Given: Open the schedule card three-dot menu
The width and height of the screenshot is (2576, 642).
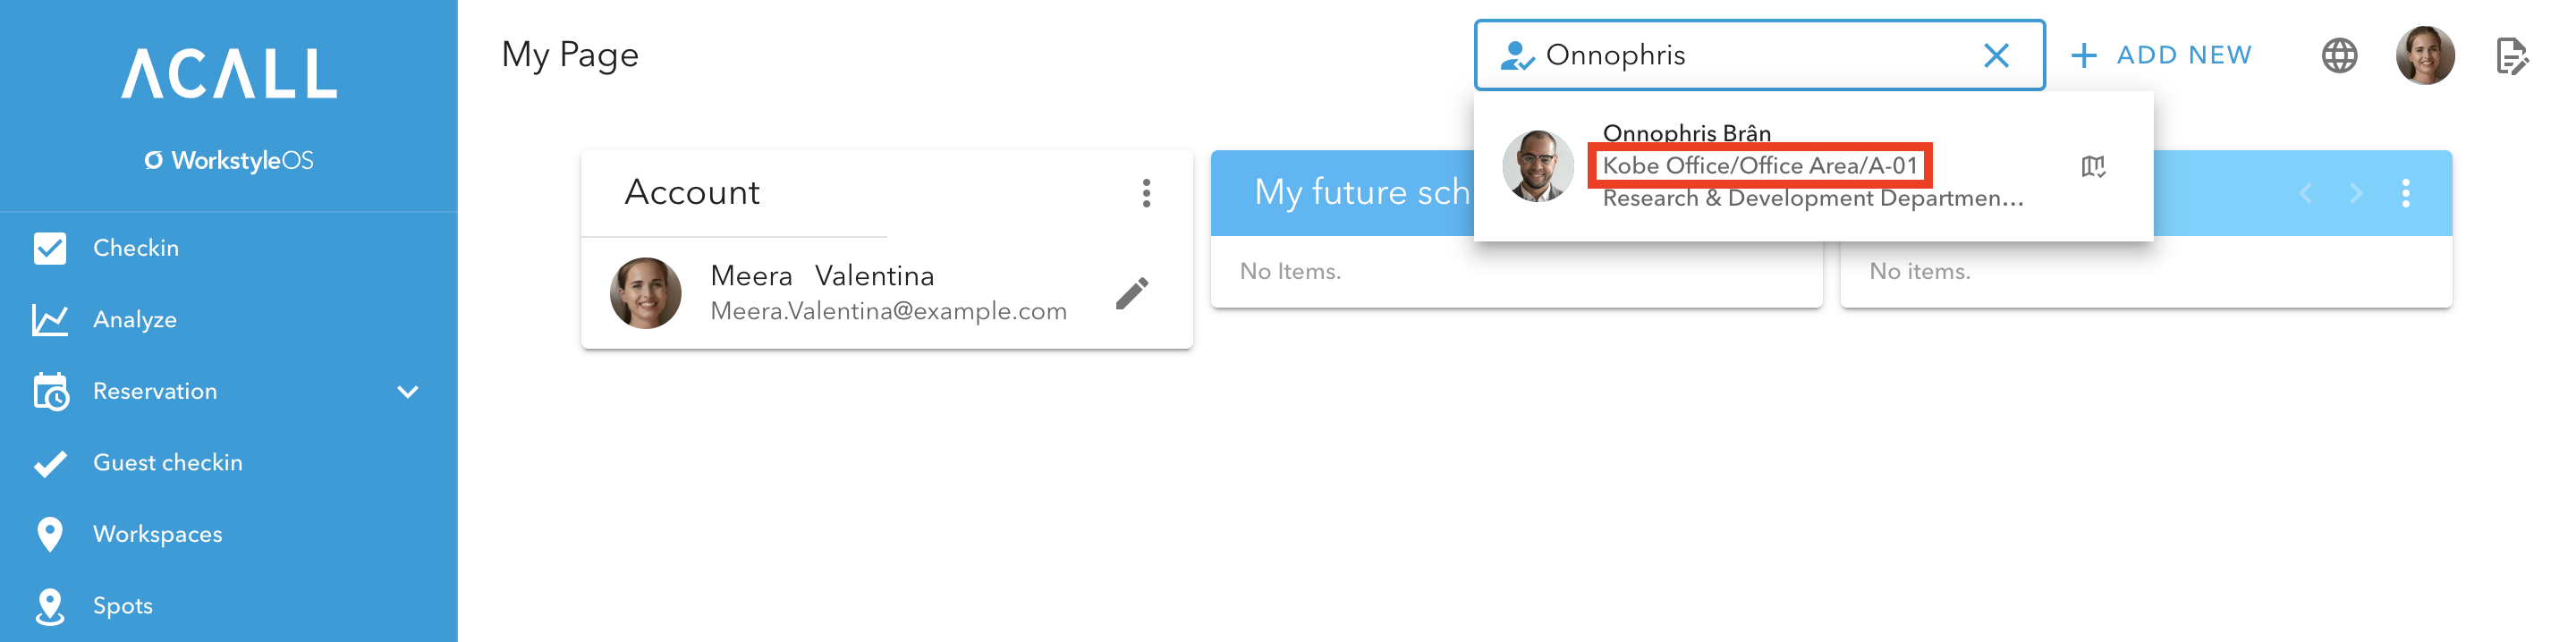Looking at the screenshot, I should 2405,193.
